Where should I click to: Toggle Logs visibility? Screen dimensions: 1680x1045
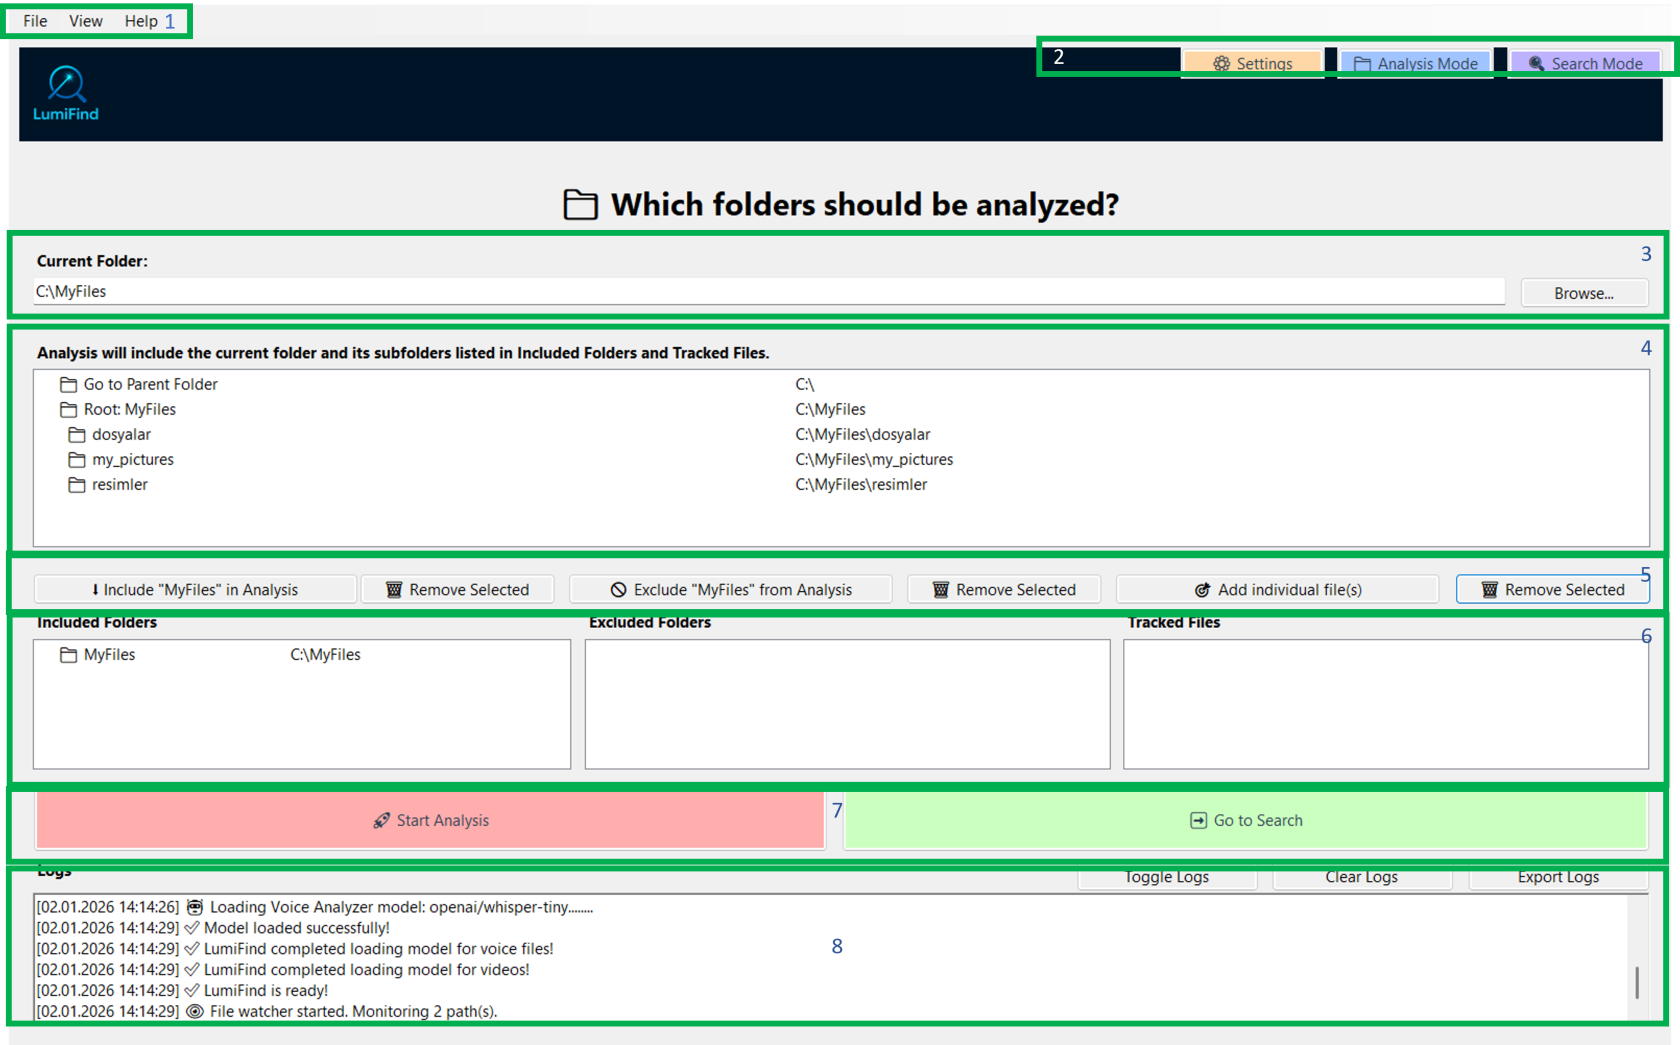[1167, 877]
